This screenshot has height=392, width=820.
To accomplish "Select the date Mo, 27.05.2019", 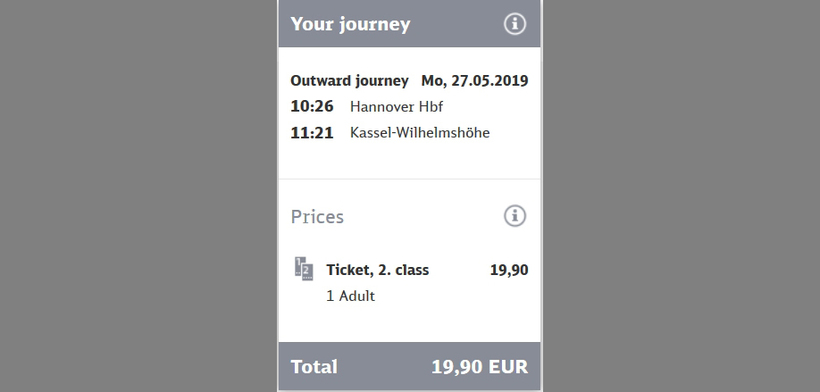I will pos(475,81).
